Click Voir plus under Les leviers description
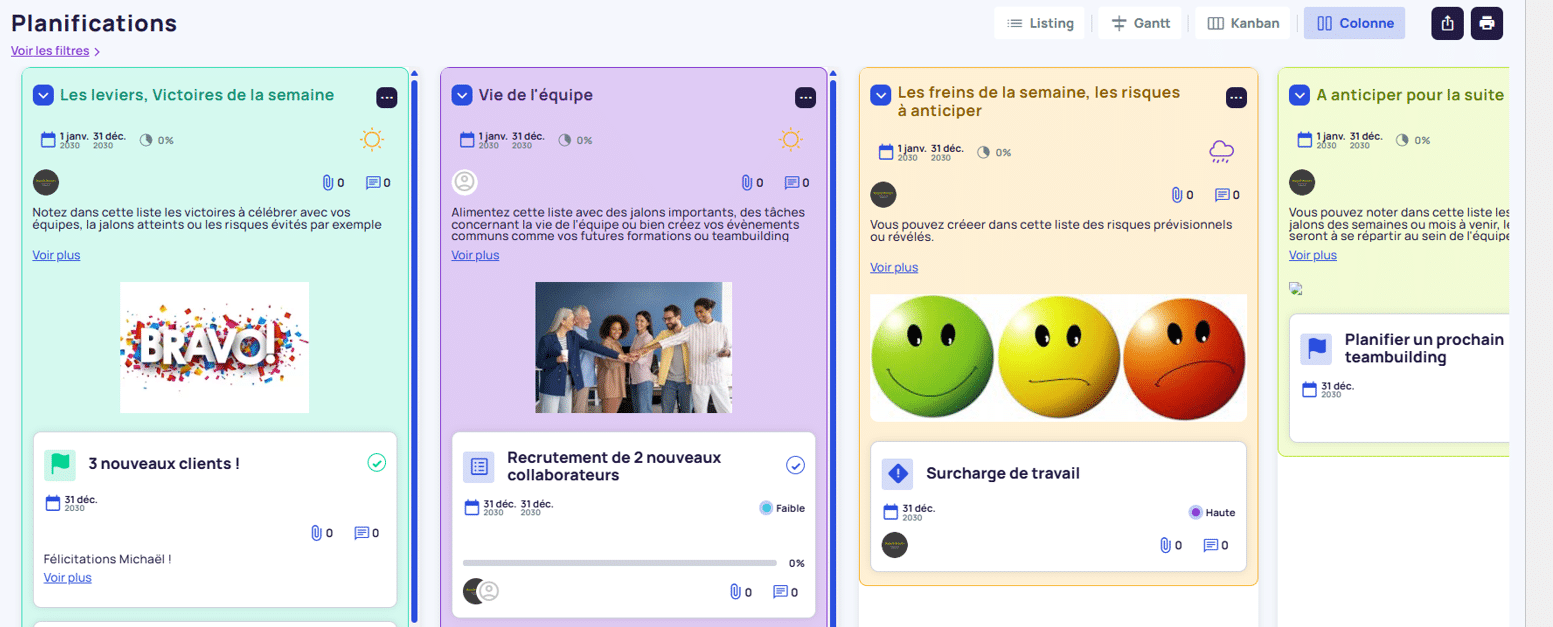Screen dimensions: 1553x627 point(56,255)
